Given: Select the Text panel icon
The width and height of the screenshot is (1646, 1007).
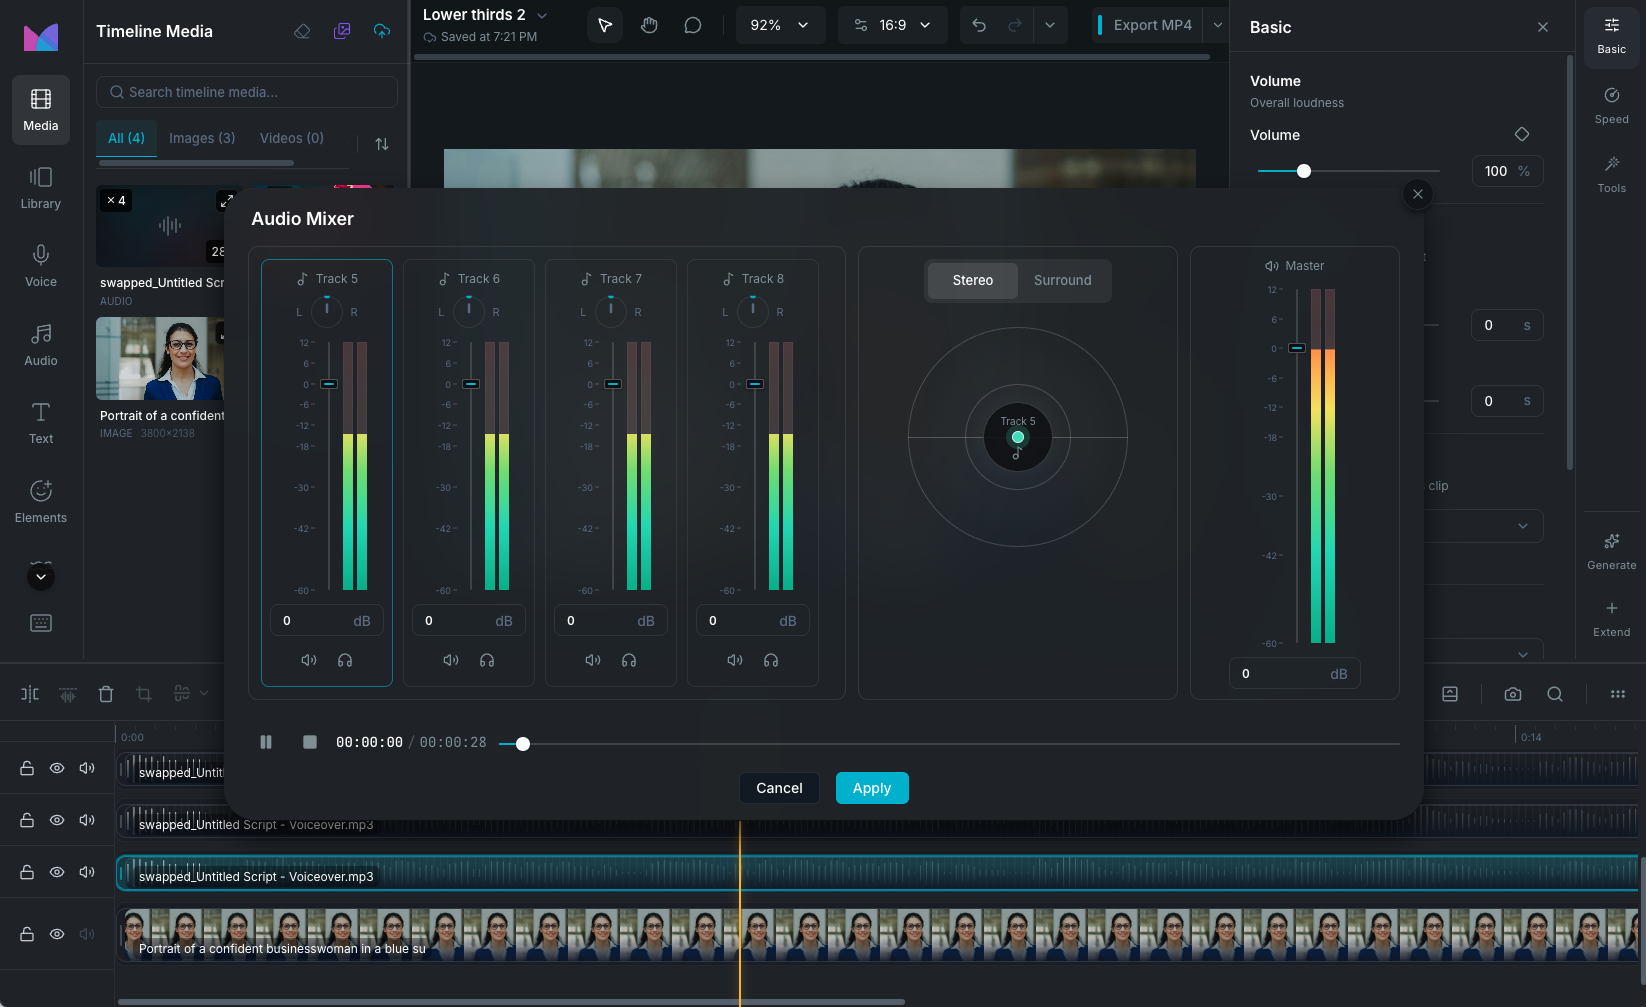Looking at the screenshot, I should click(40, 422).
